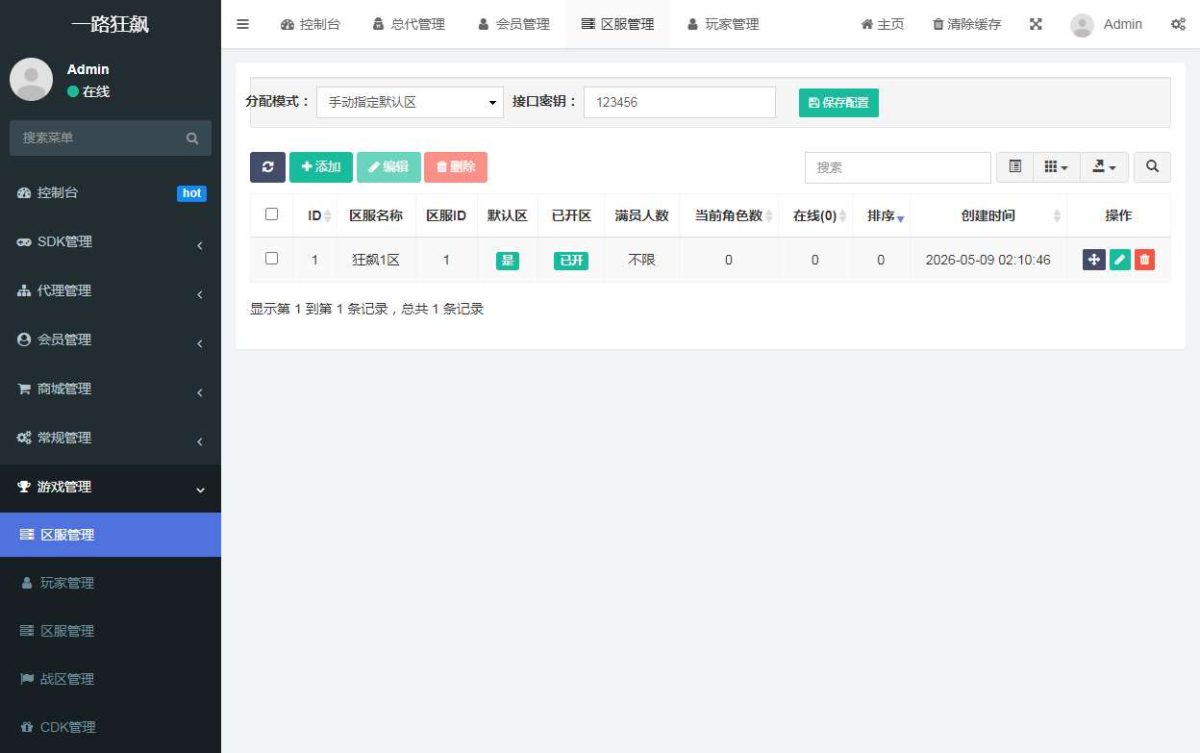Expand 常规管理 in the sidebar

(110, 438)
